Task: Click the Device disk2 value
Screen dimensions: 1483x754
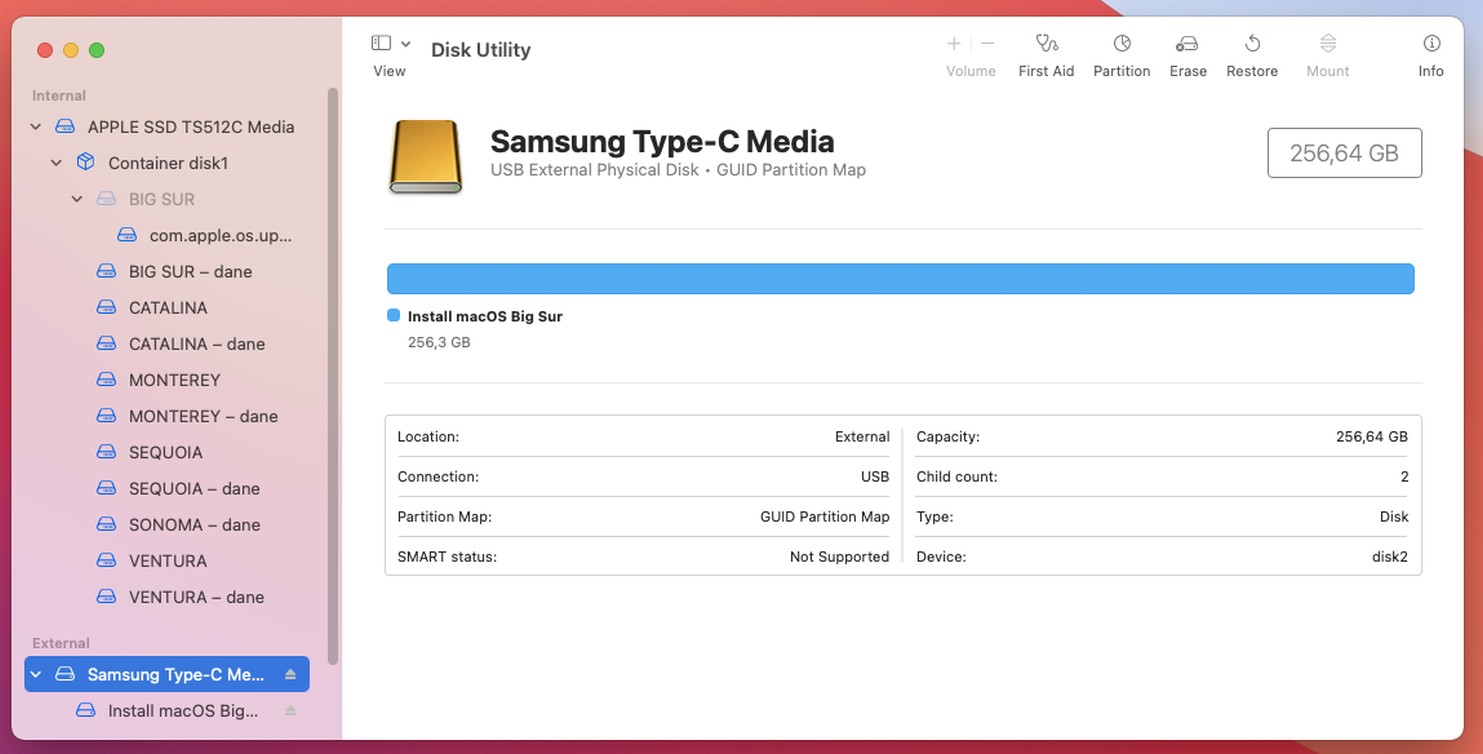Action: click(x=1390, y=557)
